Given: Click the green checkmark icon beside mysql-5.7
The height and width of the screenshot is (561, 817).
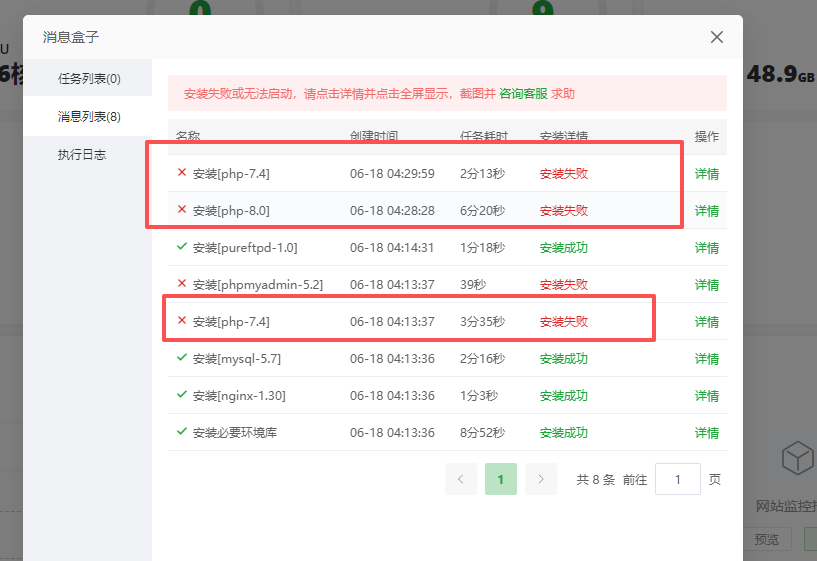Looking at the screenshot, I should pyautogui.click(x=182, y=357).
